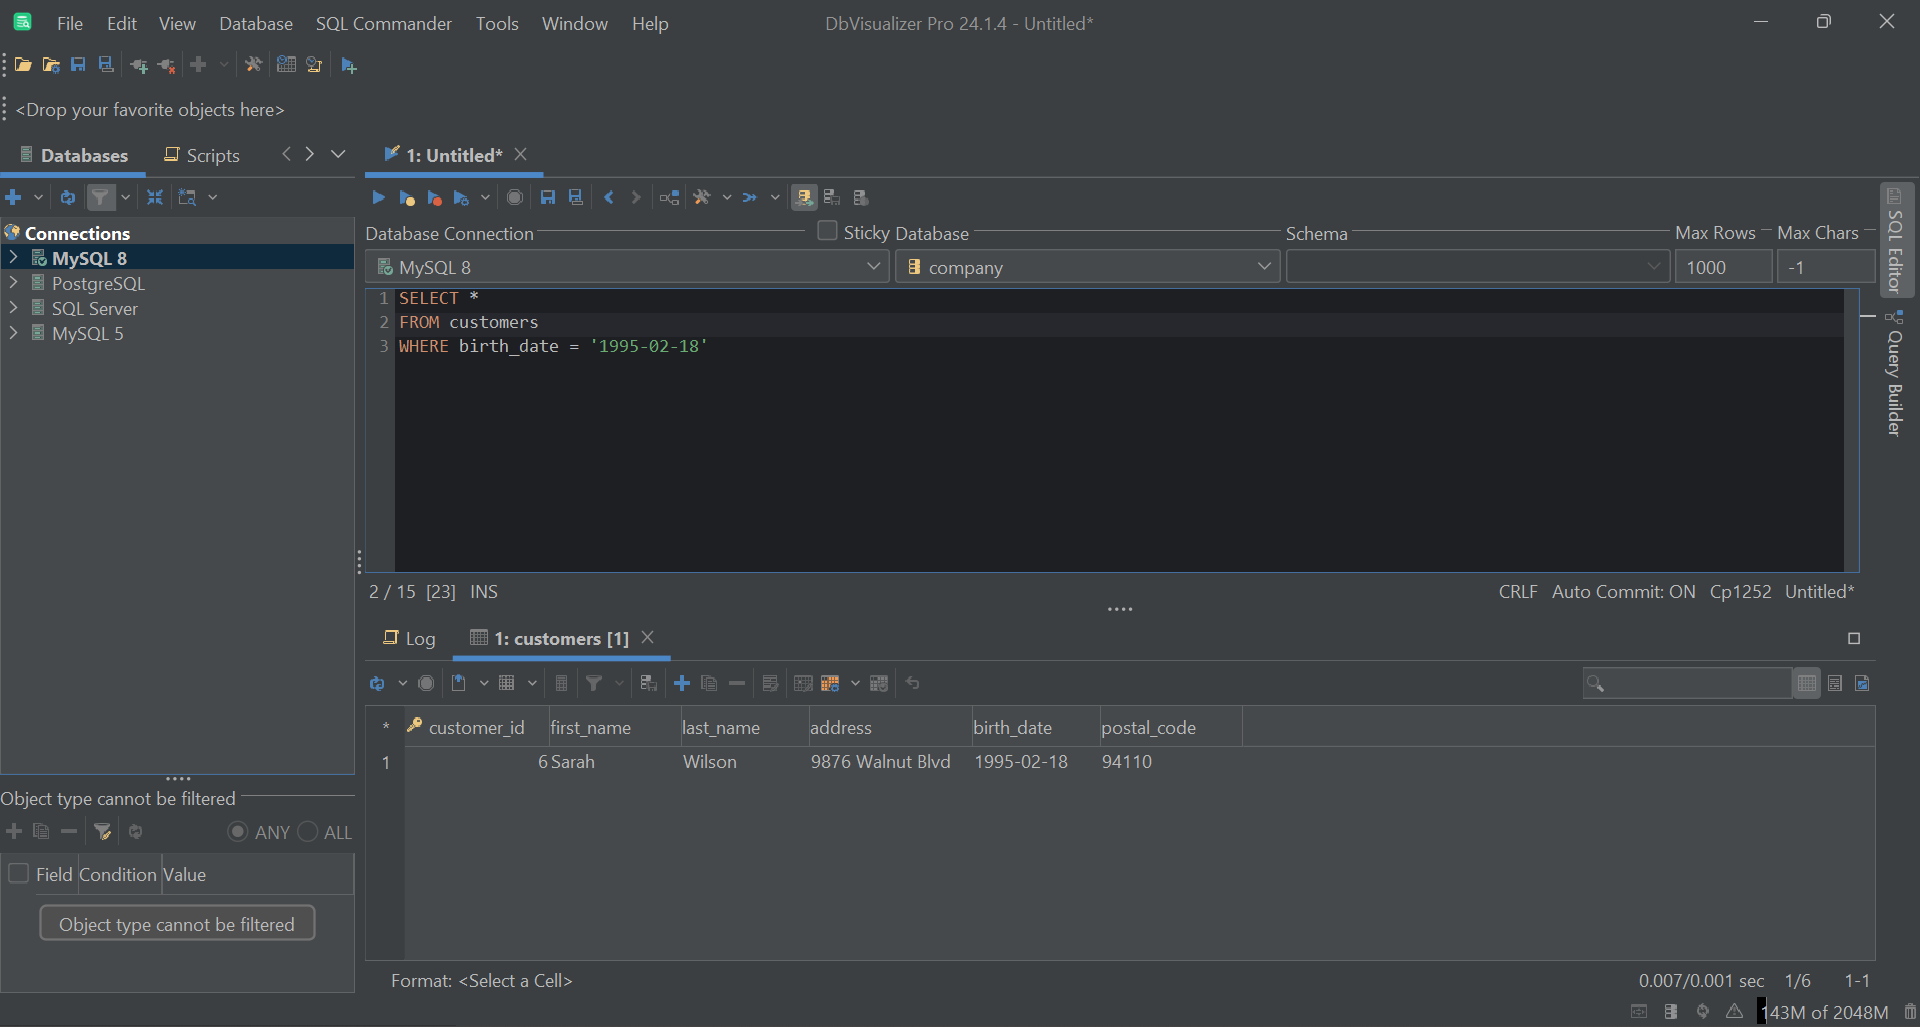The height and width of the screenshot is (1027, 1920).
Task: Expand the PostgreSQL connection node
Action: point(14,283)
